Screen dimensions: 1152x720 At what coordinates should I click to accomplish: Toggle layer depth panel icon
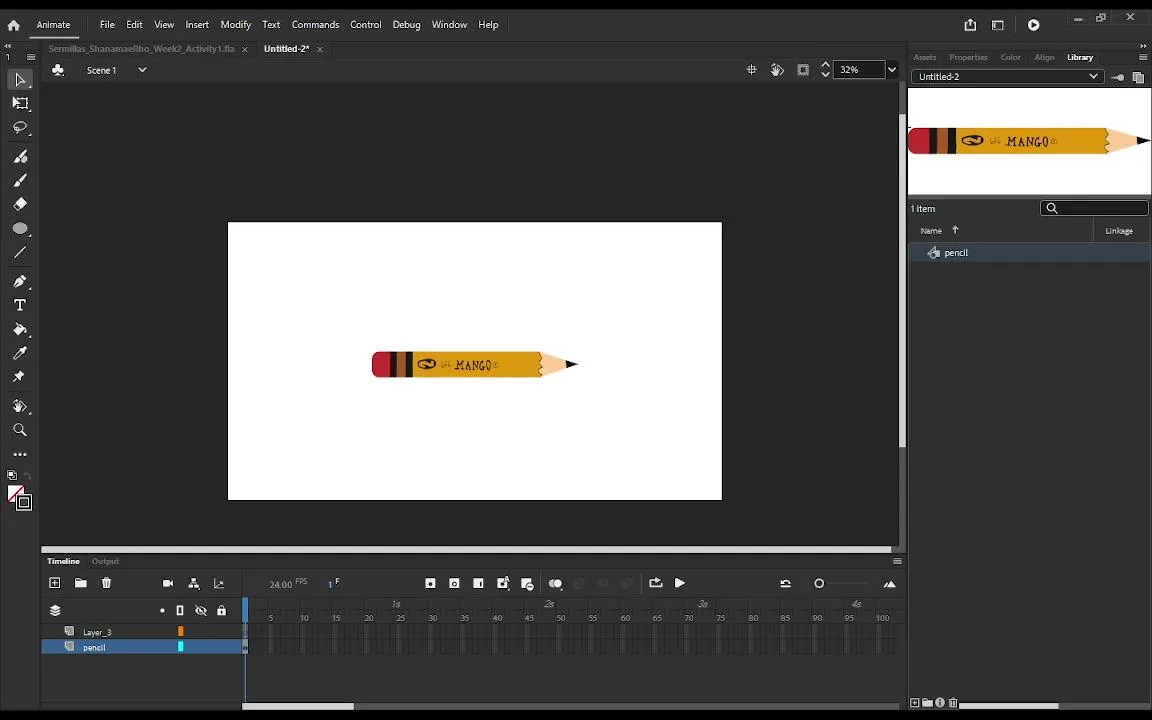point(219,583)
